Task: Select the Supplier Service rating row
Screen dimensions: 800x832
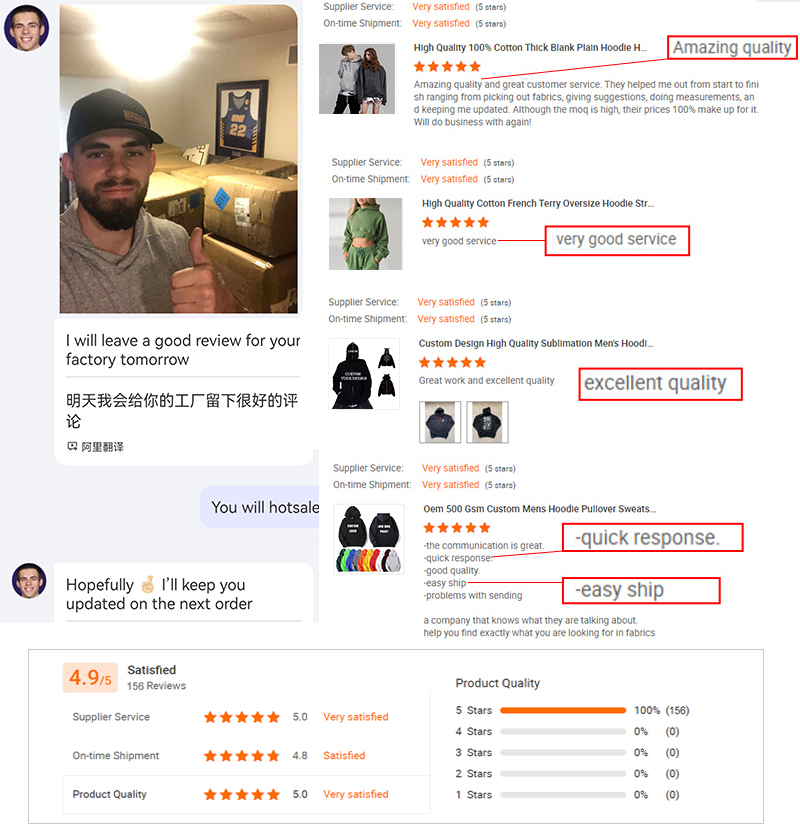Action: pyautogui.click(x=246, y=717)
